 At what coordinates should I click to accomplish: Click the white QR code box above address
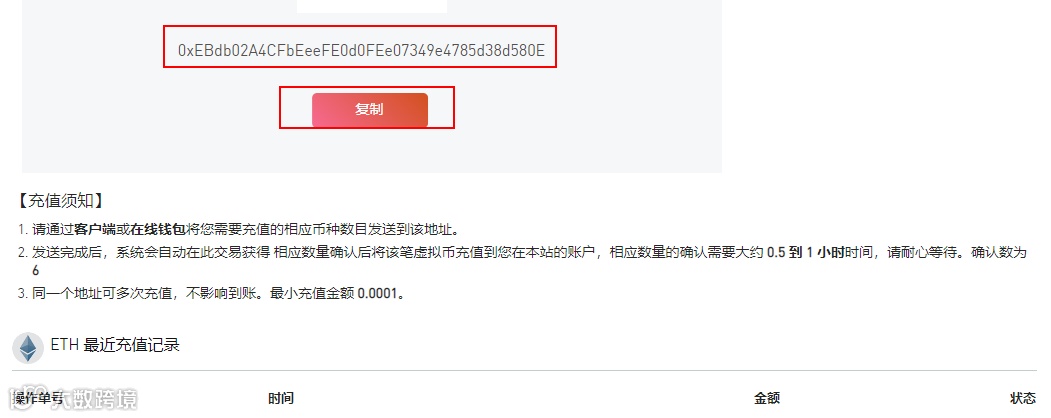pos(372,6)
